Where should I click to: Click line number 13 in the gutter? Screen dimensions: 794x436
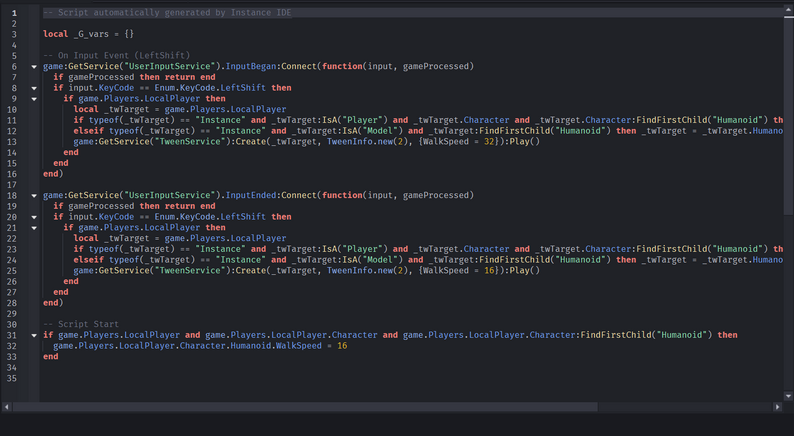[x=12, y=142]
